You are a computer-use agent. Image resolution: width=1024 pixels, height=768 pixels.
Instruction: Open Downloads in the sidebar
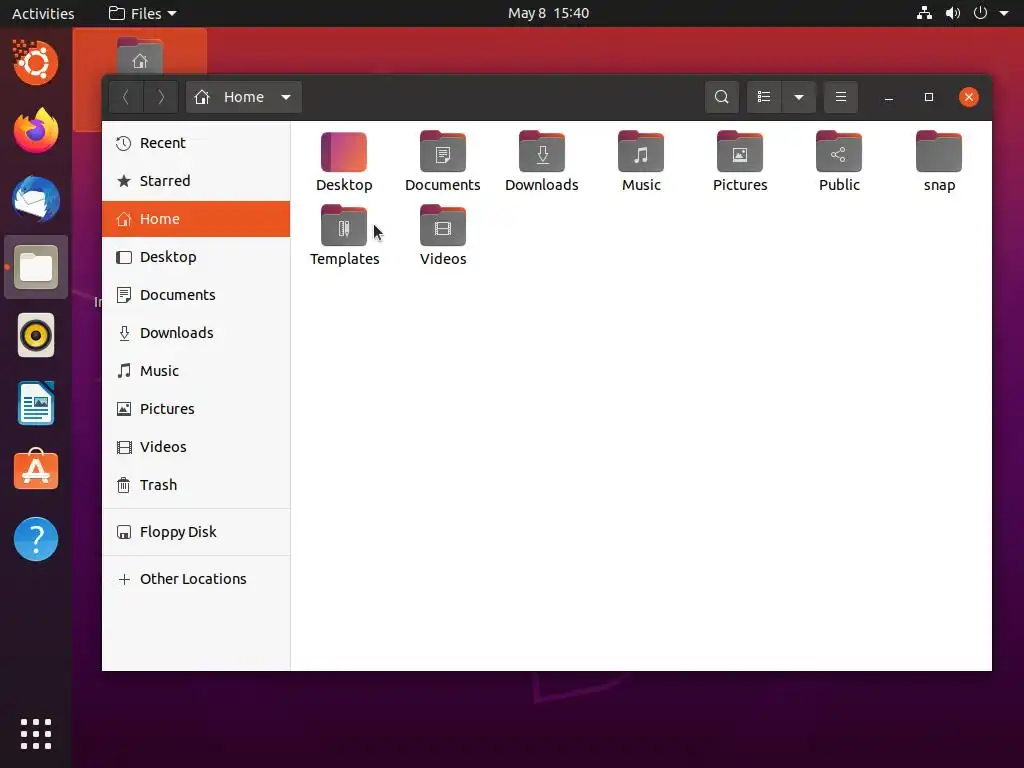196,333
